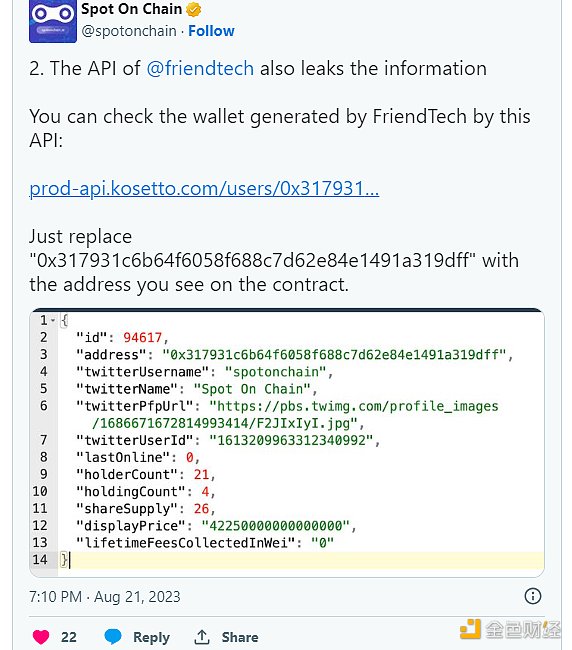The width and height of the screenshot is (572, 650).
Task: Click the Jinse Finance watermark logo
Action: click(x=510, y=629)
